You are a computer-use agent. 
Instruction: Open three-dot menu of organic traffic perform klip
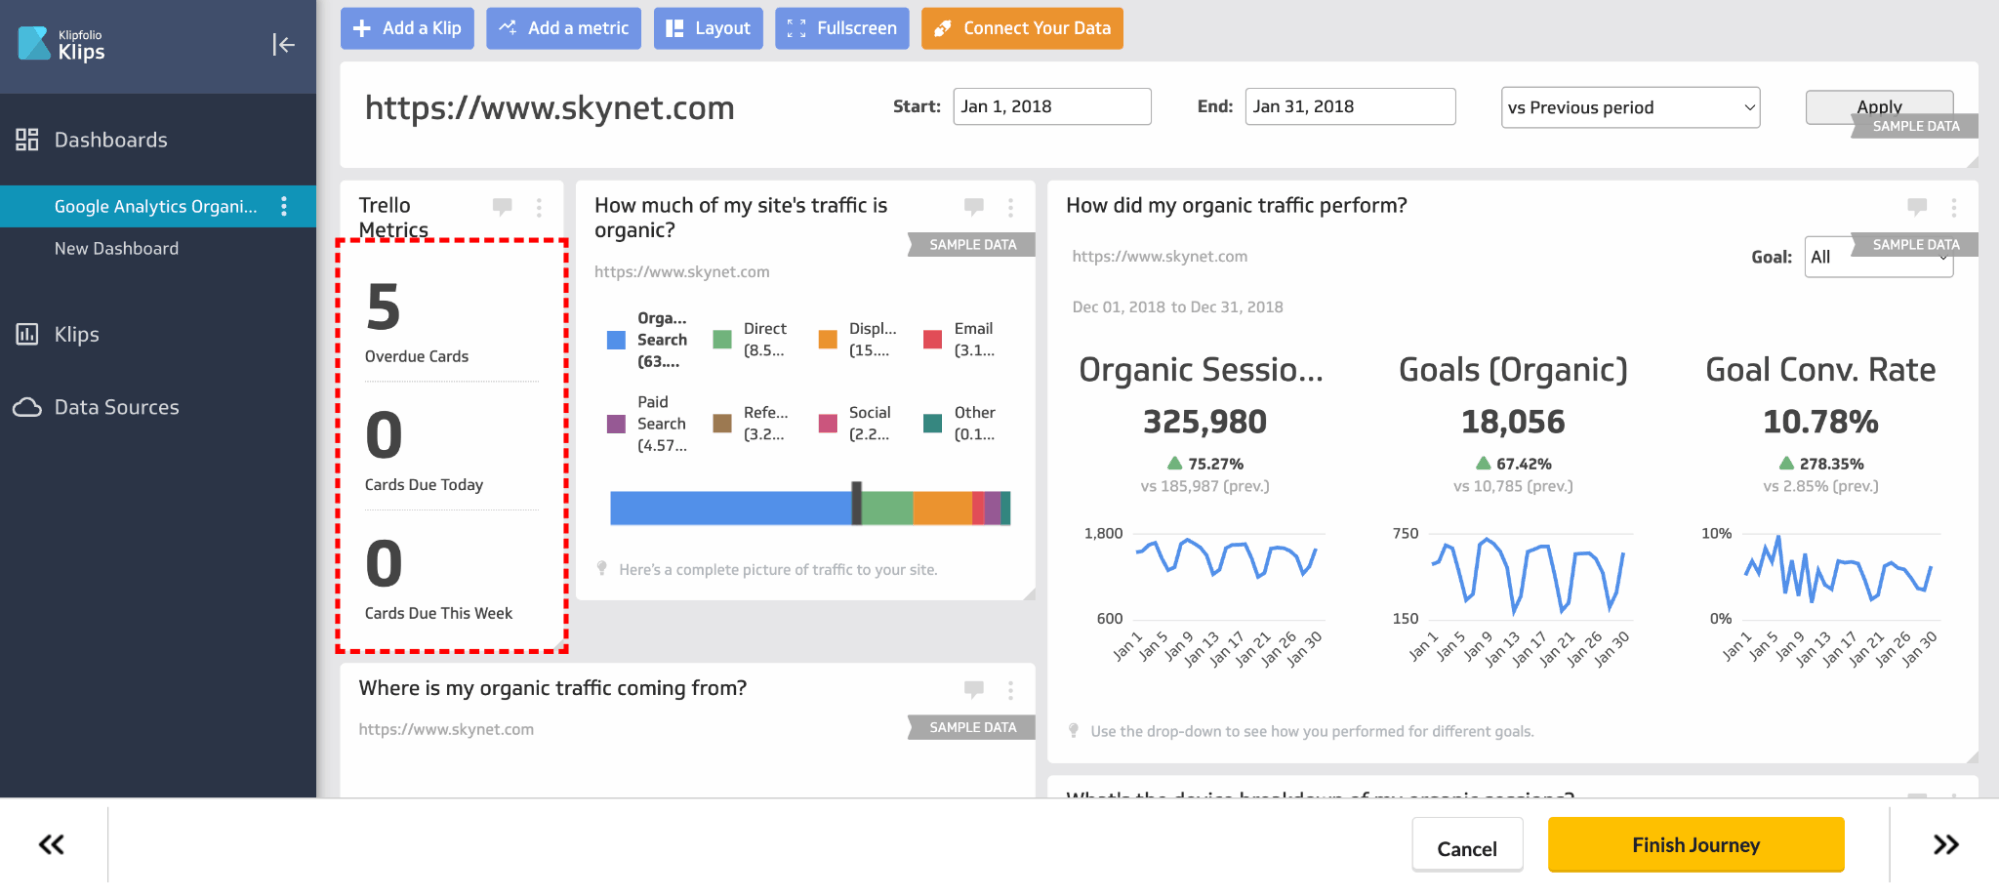point(1954,207)
